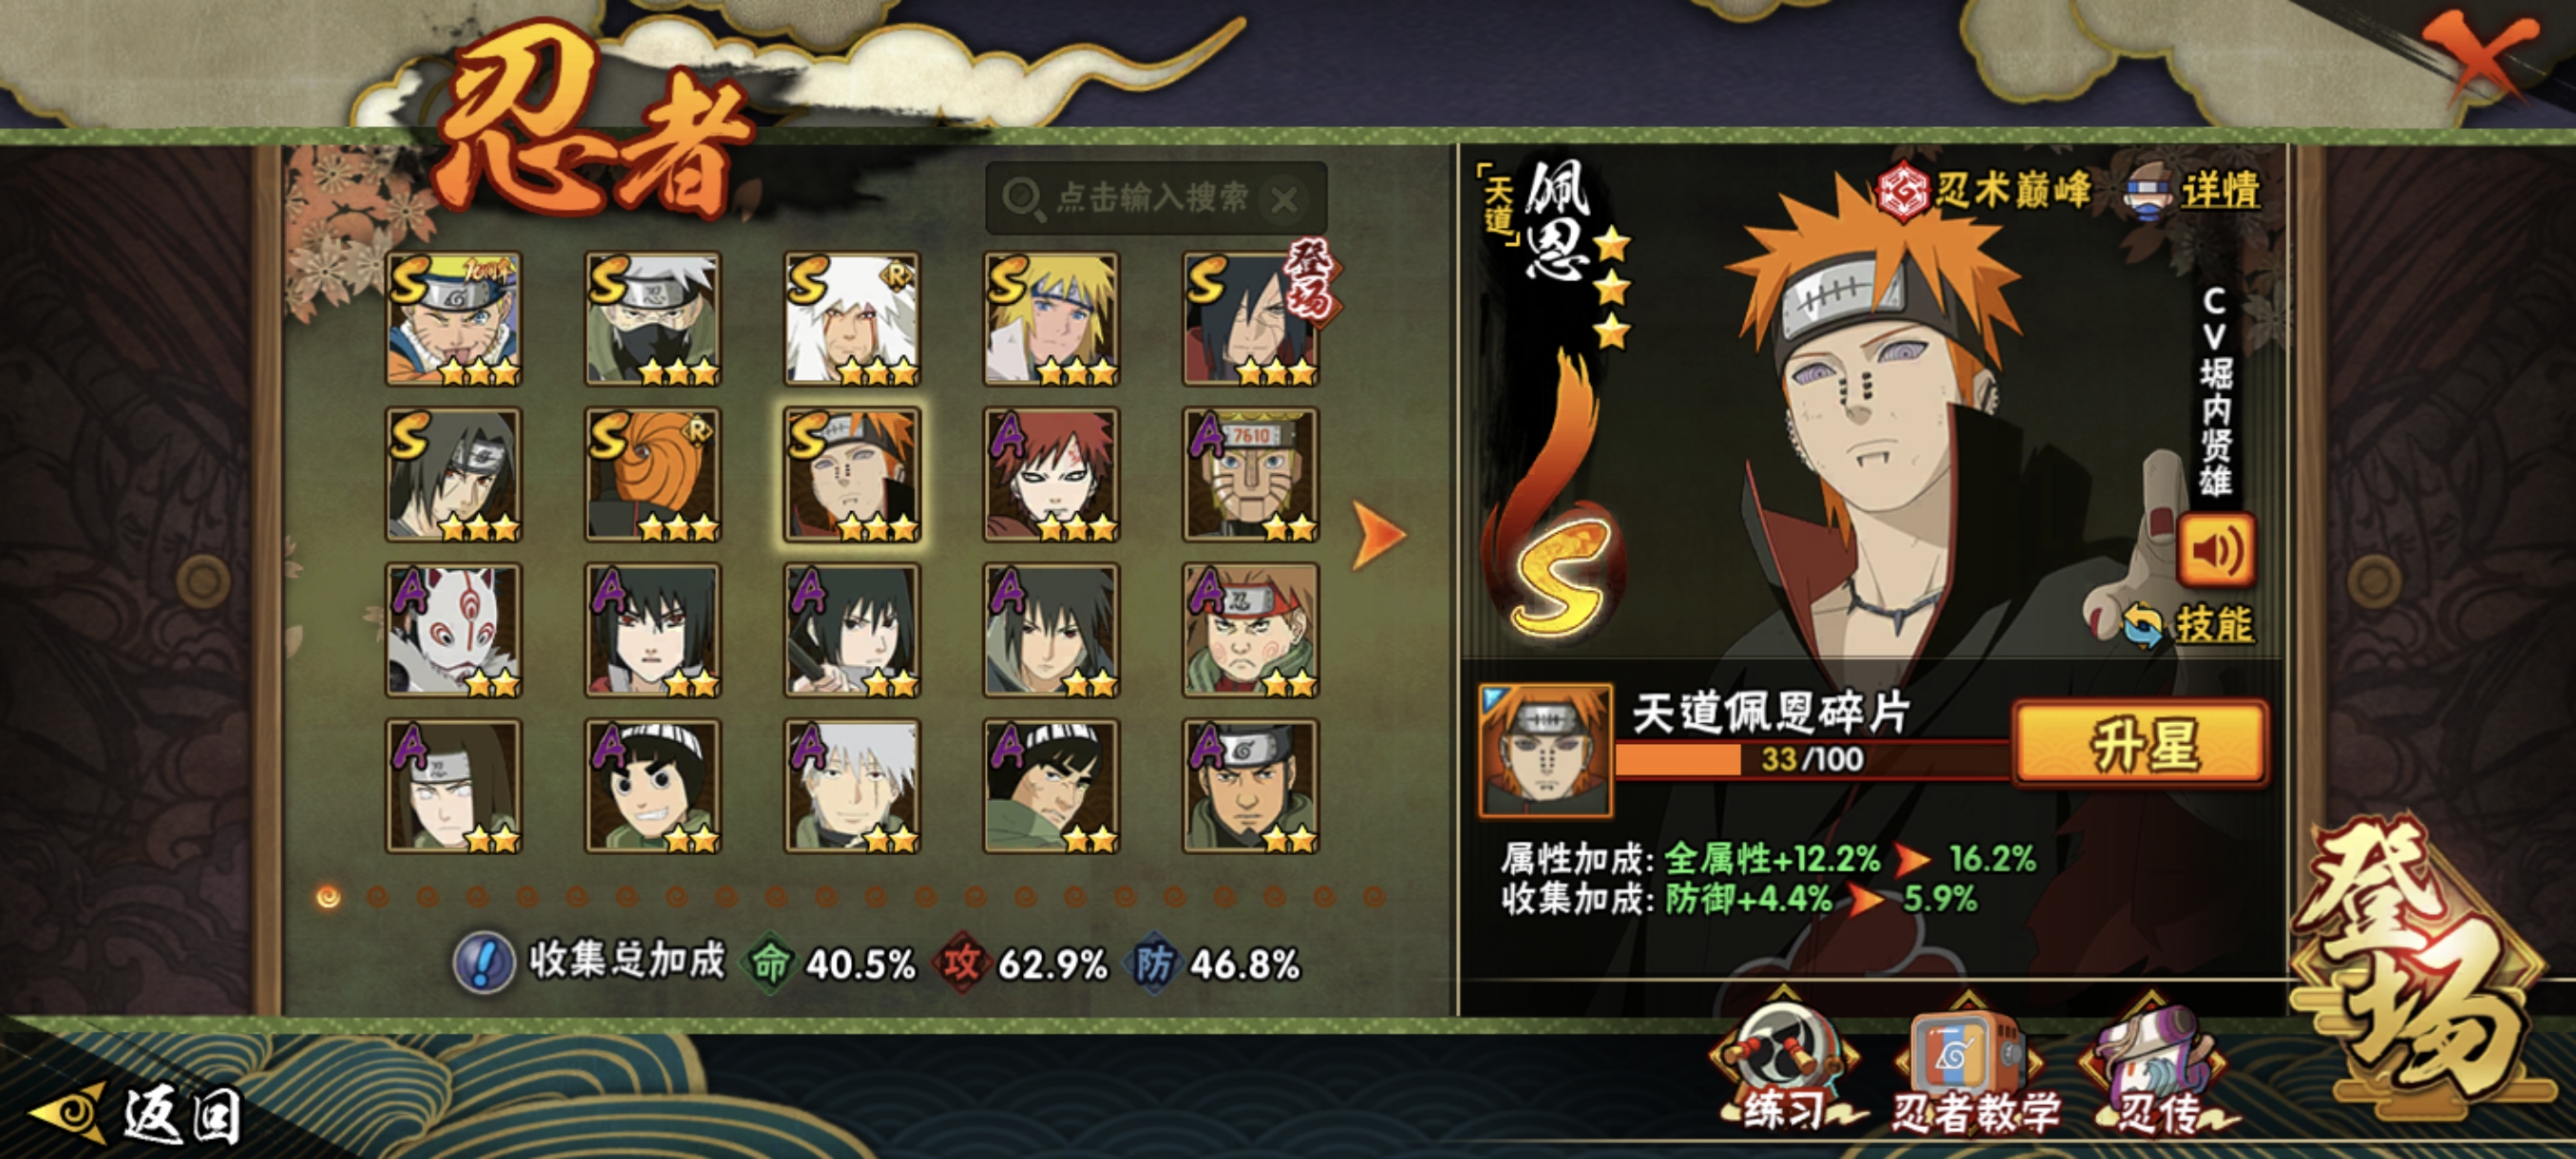Select the masked Tobi ninja portrait
2576x1159 pixels.
652,474
